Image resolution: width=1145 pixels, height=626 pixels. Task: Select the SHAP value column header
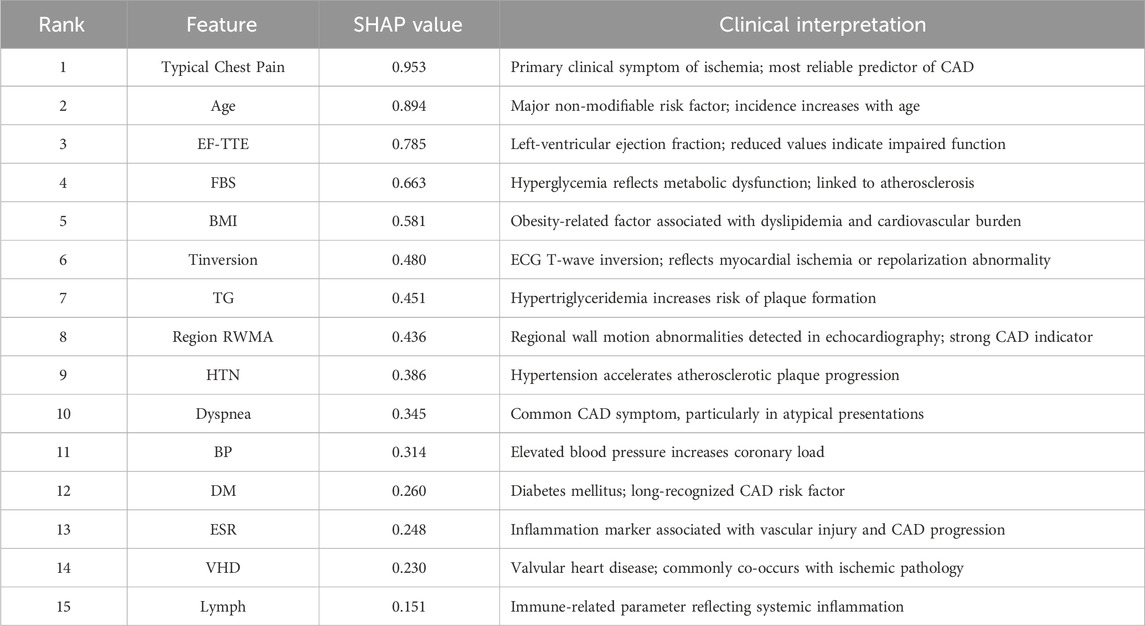click(x=409, y=25)
